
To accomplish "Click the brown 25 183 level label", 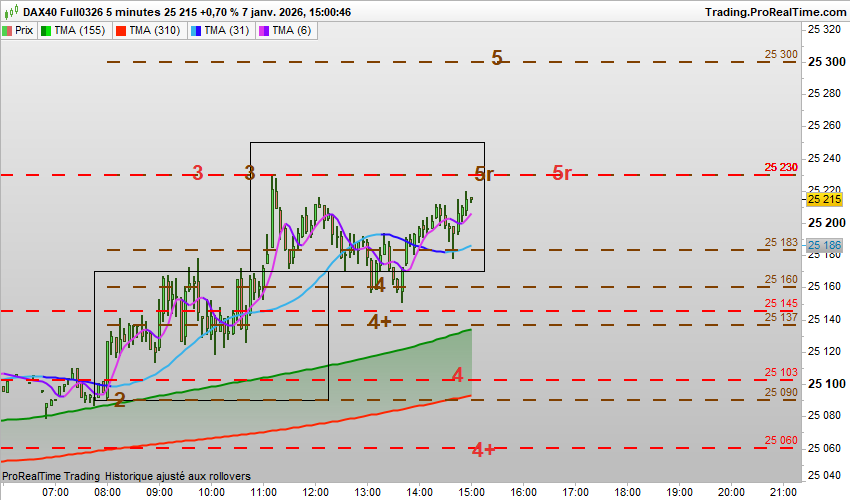I will pyautogui.click(x=781, y=242).
